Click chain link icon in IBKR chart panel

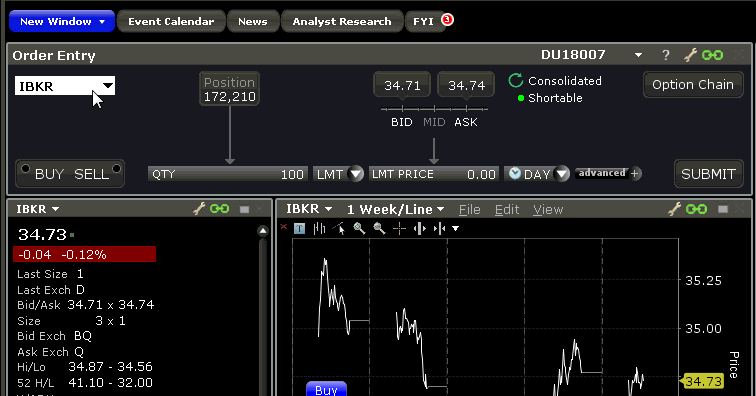click(x=697, y=209)
